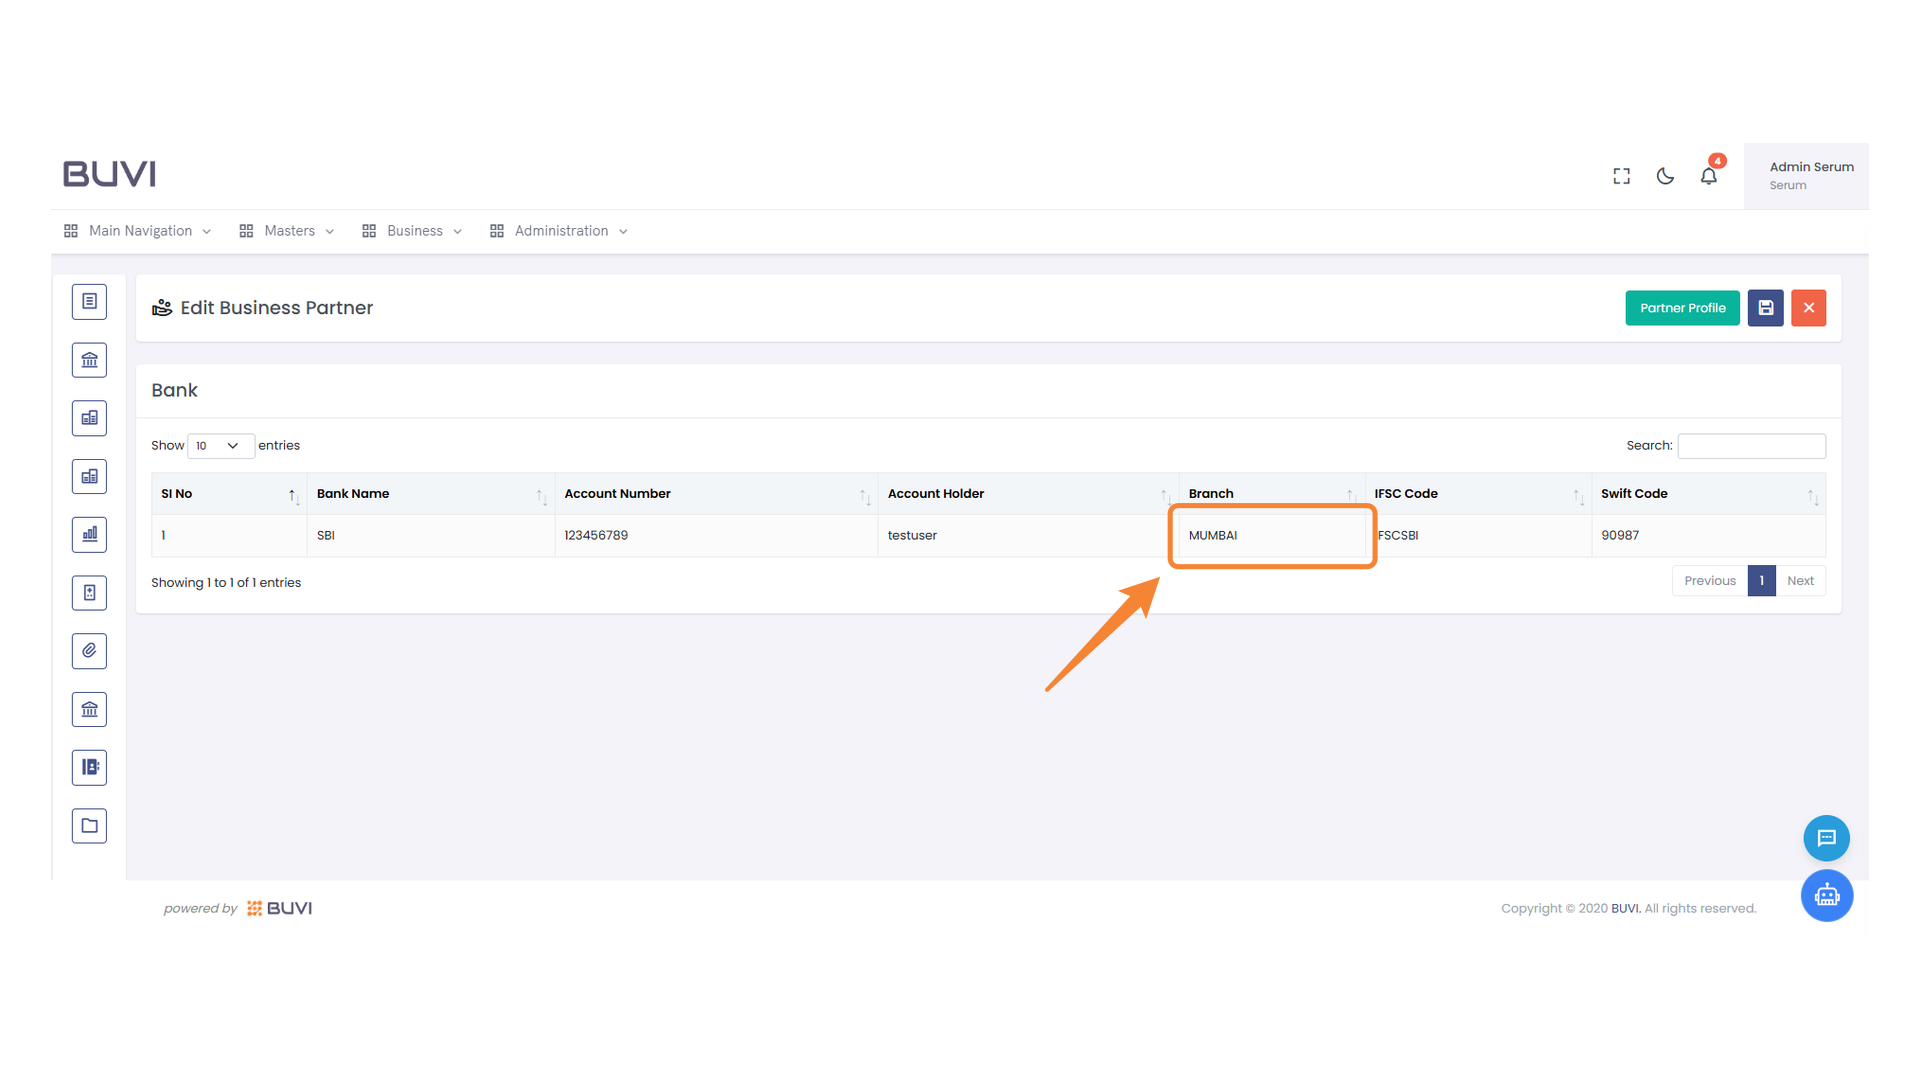Open the paperclip attachments sidebar icon
The height and width of the screenshot is (1080, 1920).
[89, 651]
